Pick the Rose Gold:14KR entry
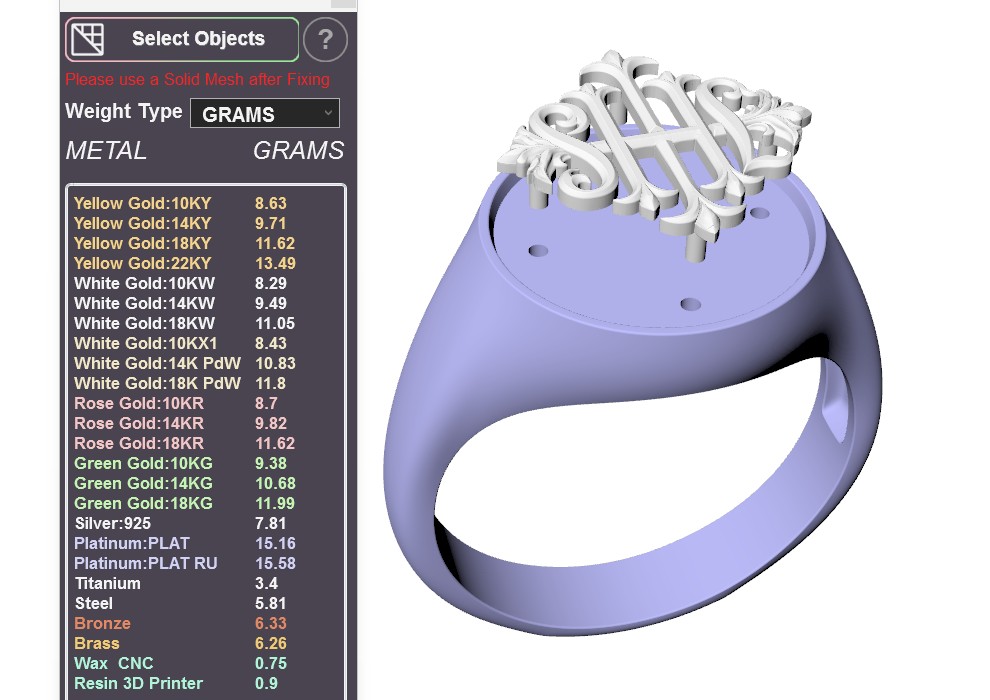Viewport: 990px width, 700px height. 206,423
